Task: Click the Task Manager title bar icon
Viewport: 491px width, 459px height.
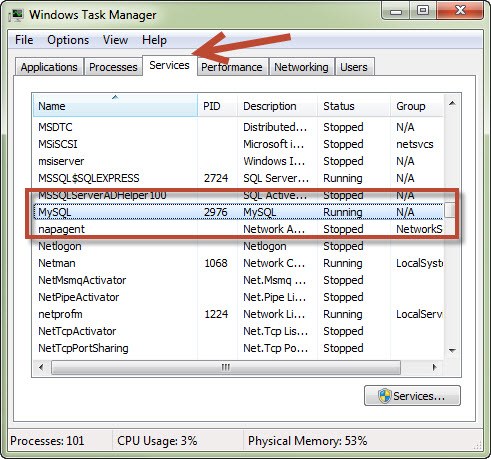Action: [x=16, y=15]
